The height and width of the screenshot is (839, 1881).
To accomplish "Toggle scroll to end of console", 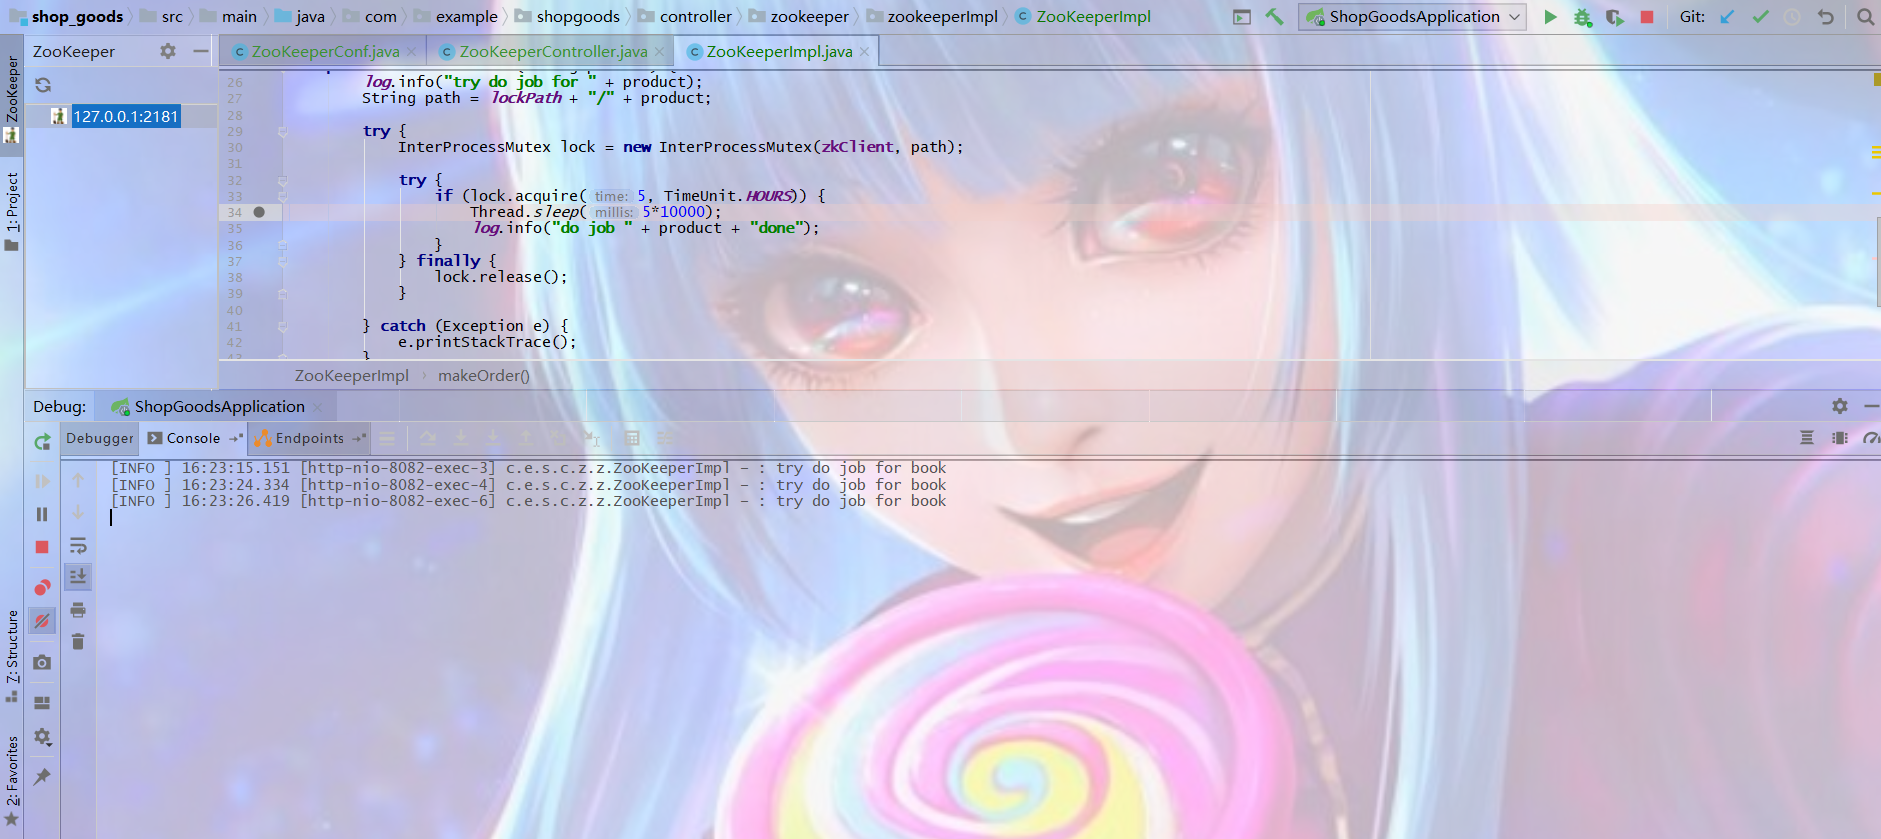I will [x=78, y=576].
